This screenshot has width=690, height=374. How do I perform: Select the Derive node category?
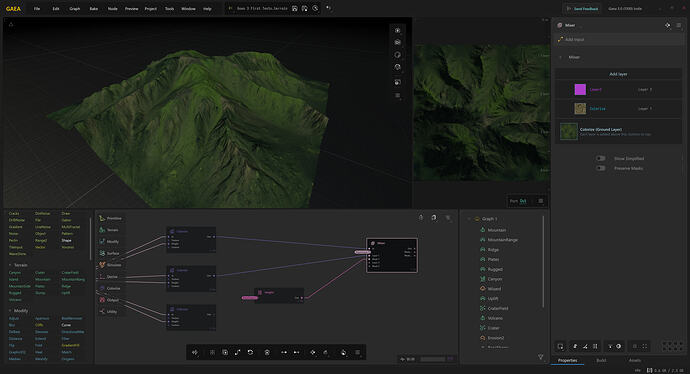(x=108, y=276)
